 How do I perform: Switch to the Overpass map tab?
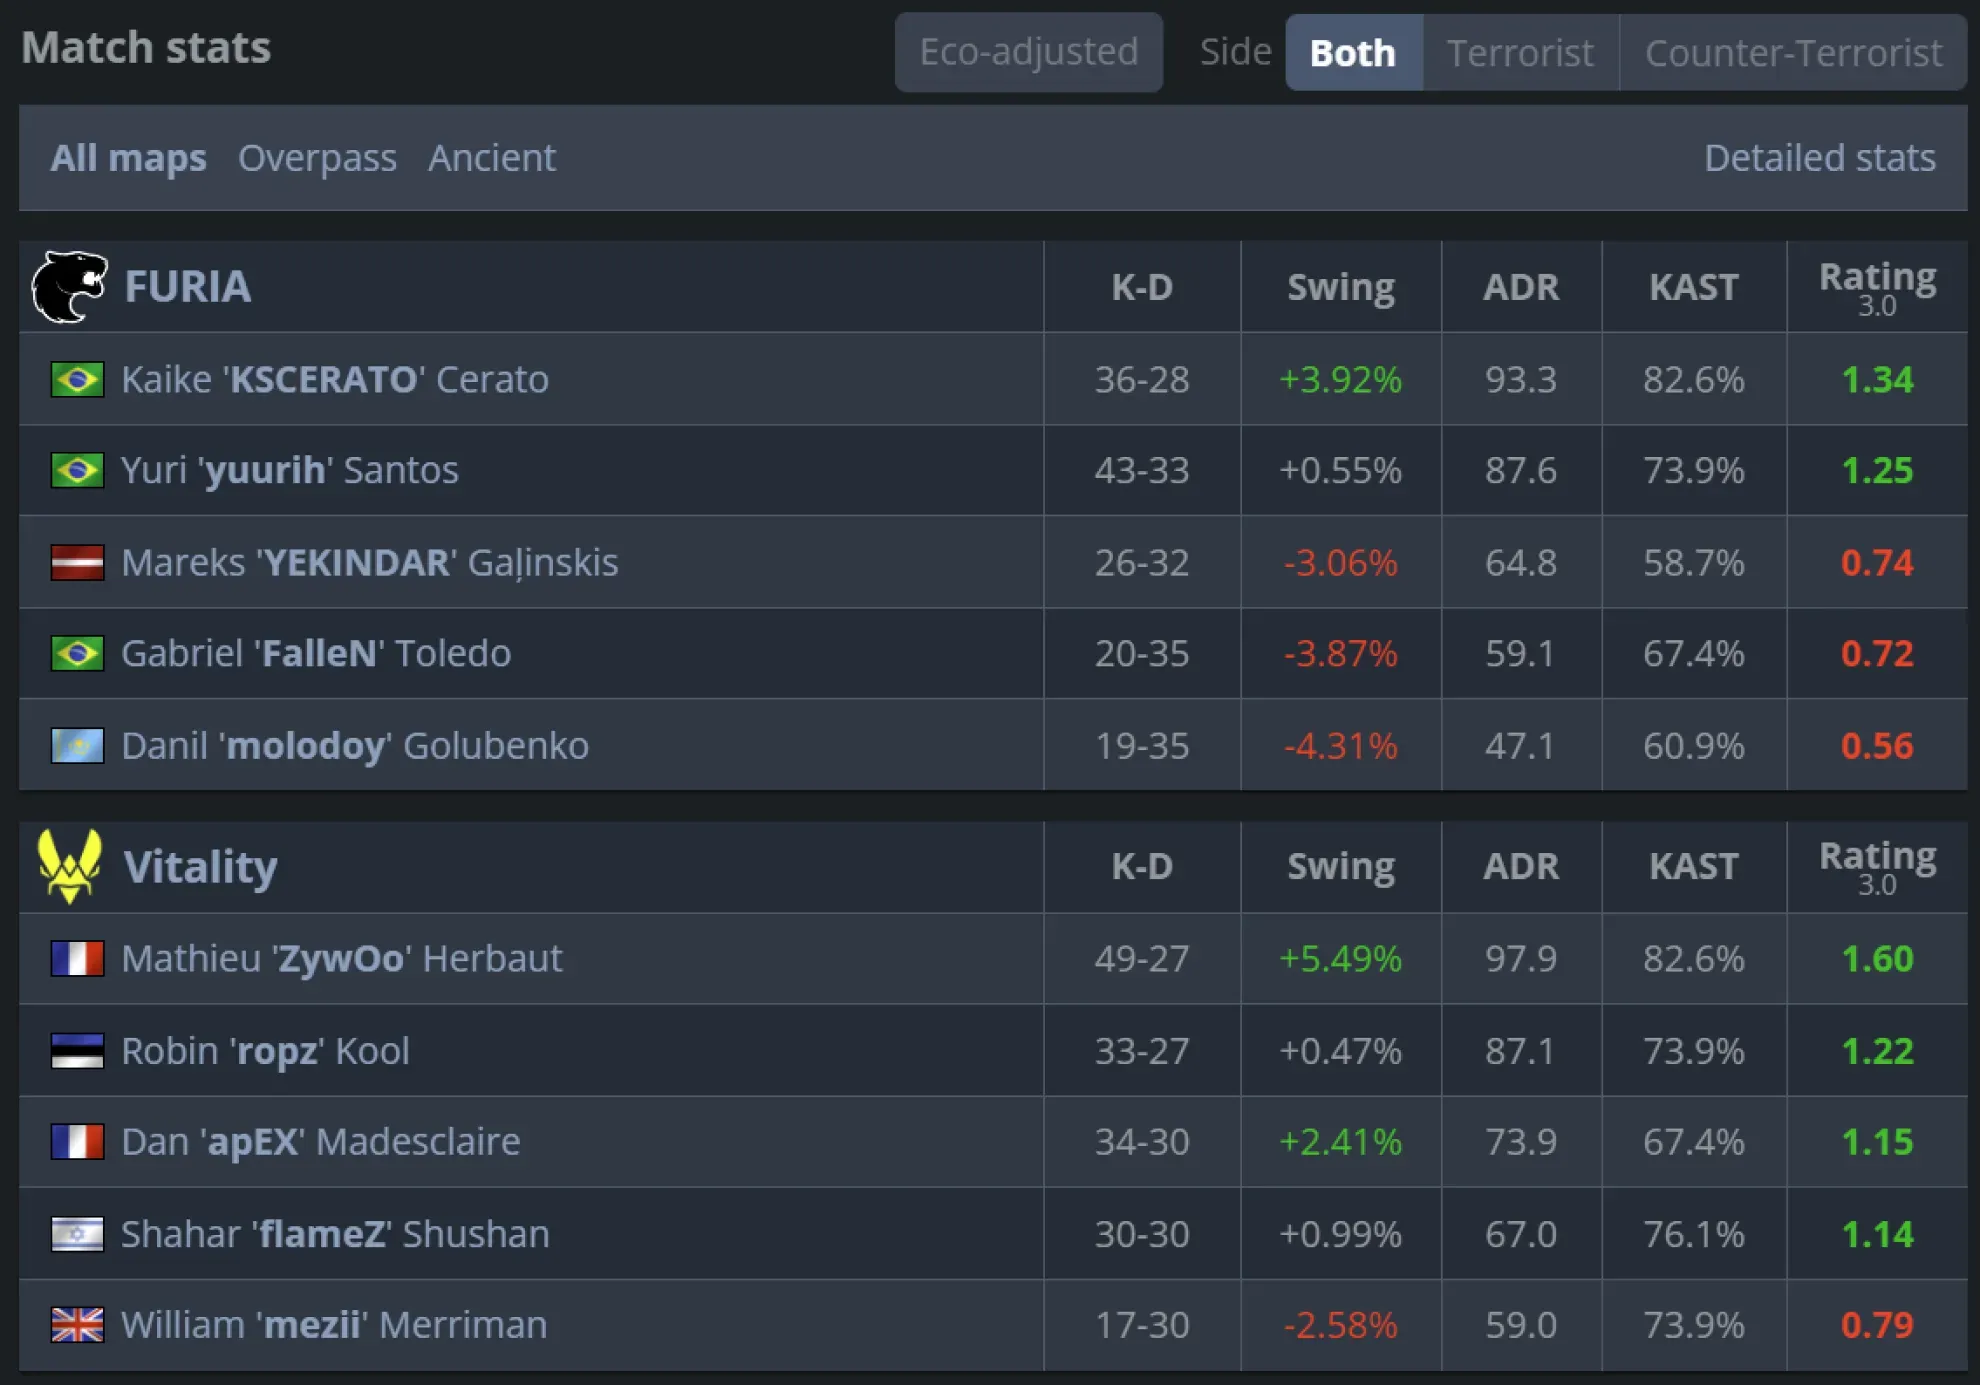317,158
